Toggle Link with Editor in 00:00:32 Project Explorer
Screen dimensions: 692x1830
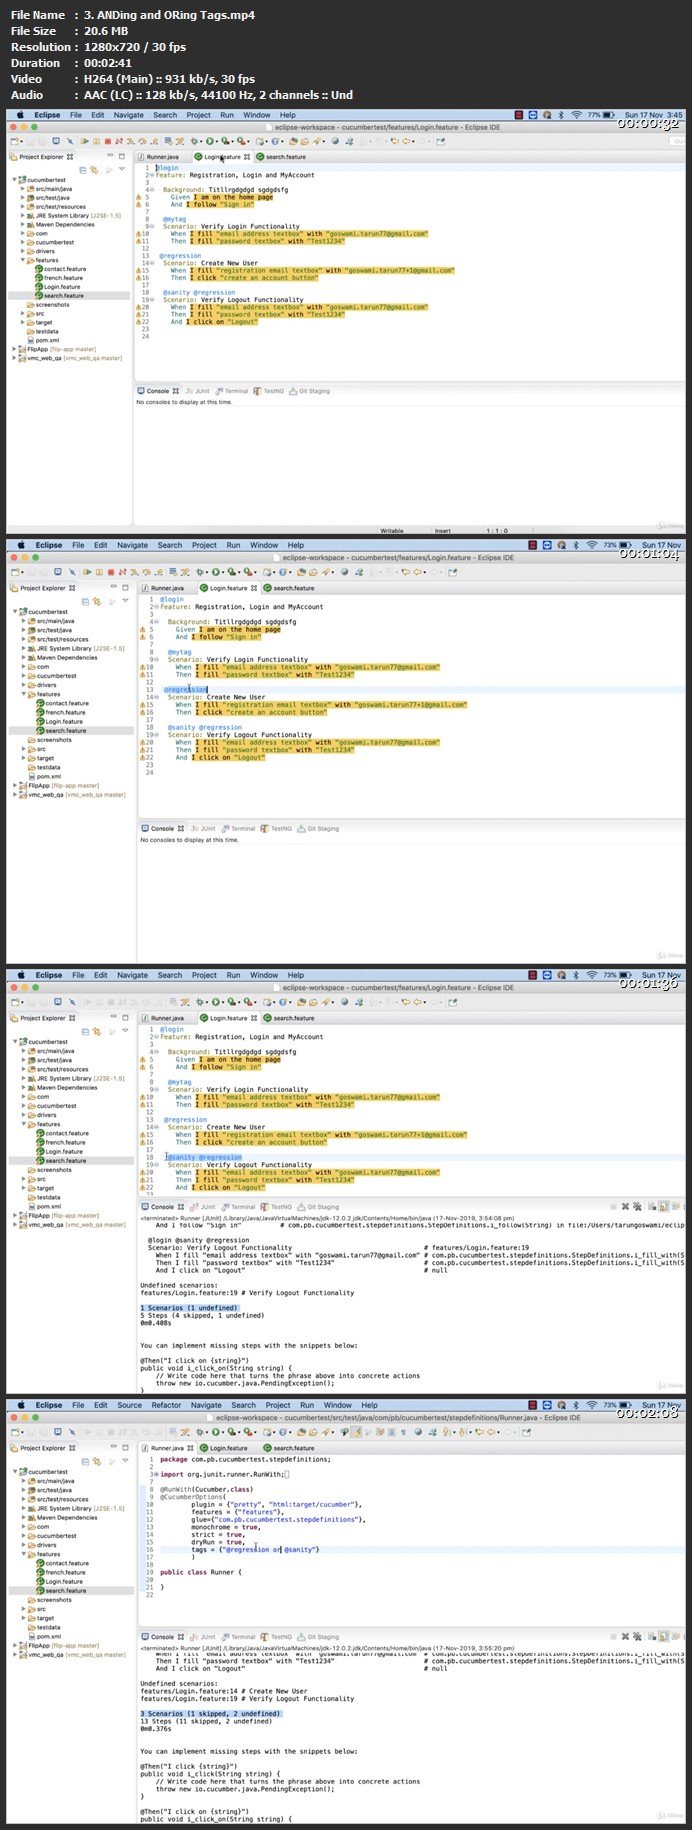(95, 170)
